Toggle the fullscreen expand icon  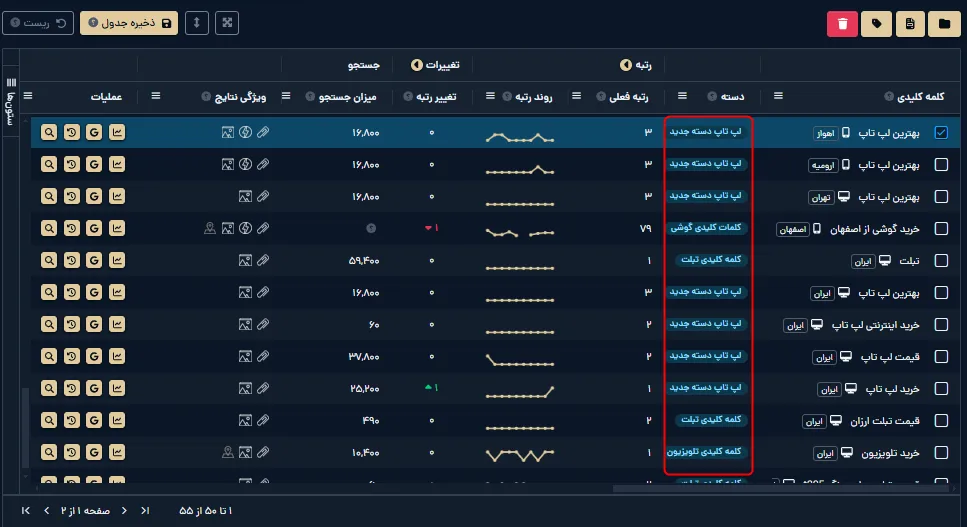point(227,23)
